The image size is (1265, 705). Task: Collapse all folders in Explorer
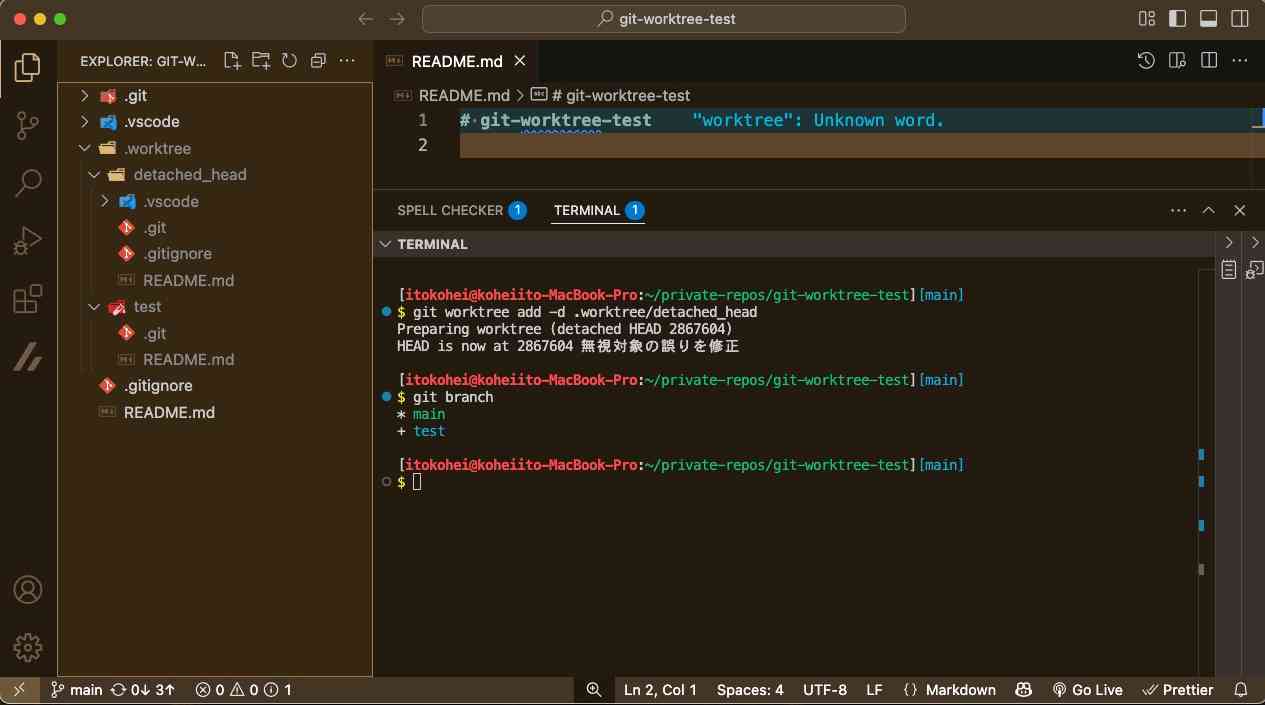pos(318,61)
